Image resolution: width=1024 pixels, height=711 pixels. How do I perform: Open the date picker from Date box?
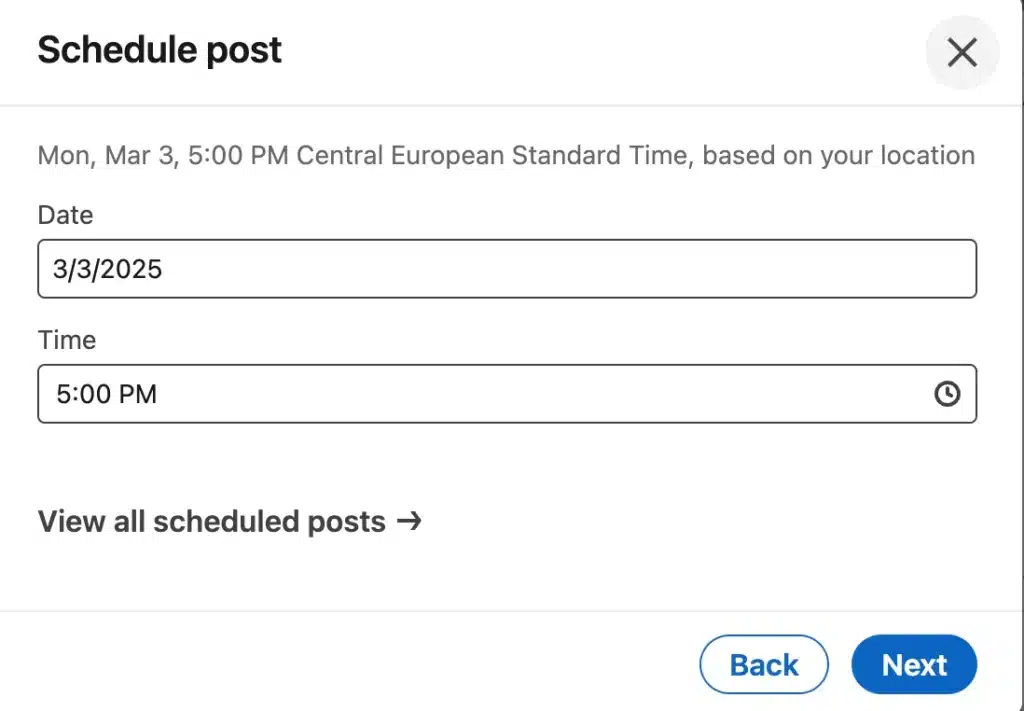pyautogui.click(x=507, y=268)
